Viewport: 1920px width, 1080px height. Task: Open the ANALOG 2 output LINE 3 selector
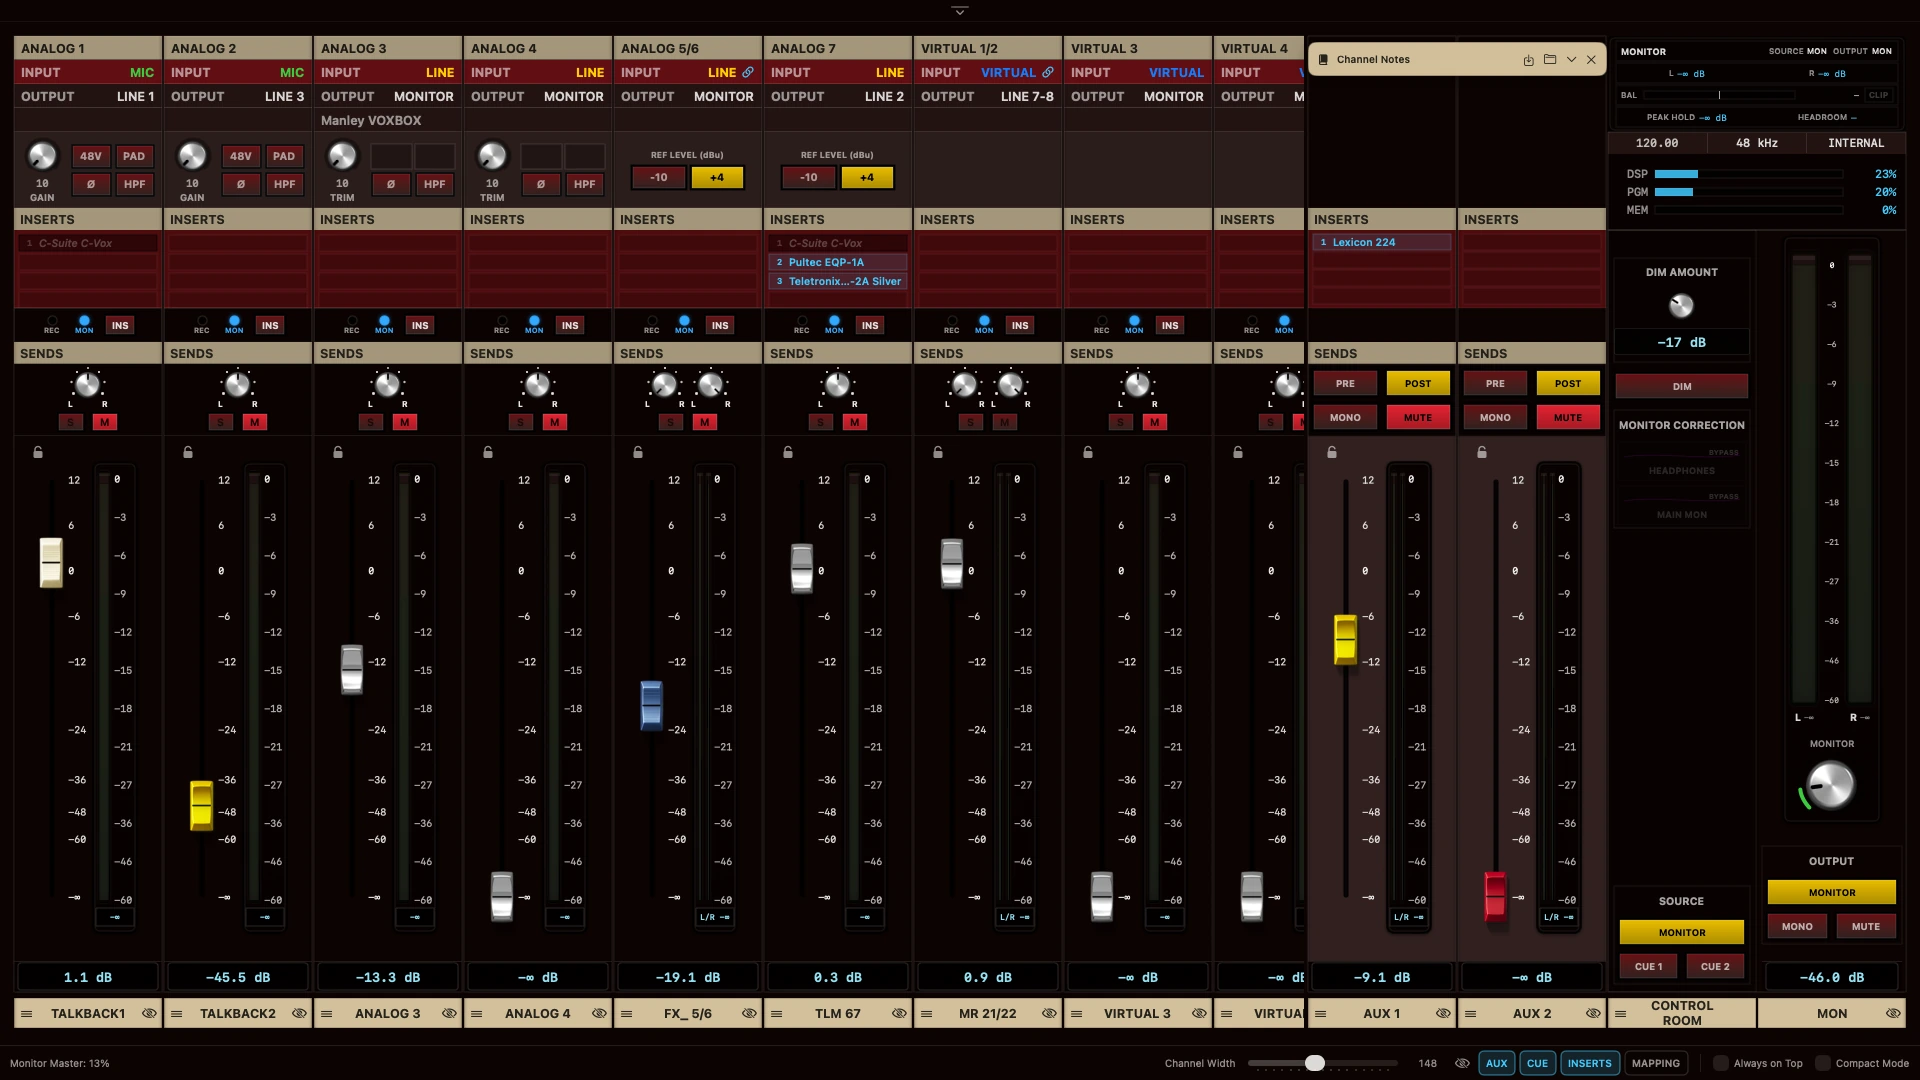point(284,96)
